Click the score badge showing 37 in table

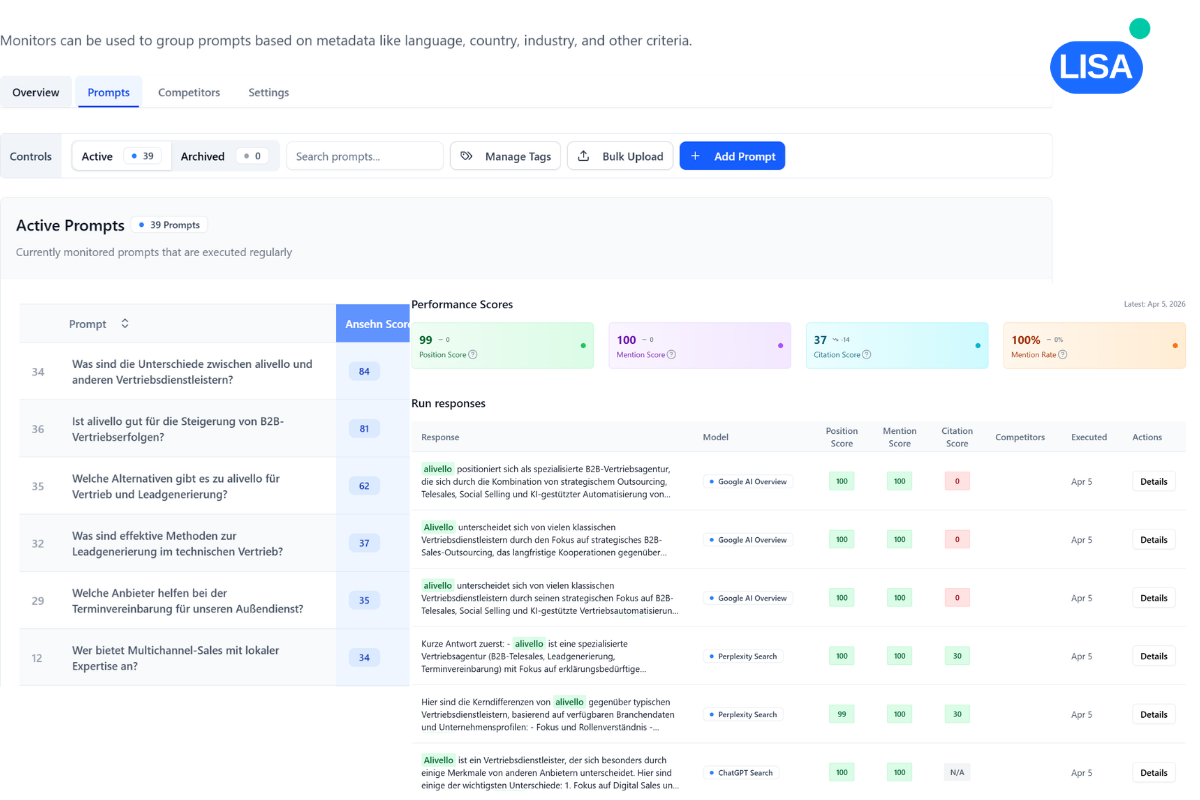tap(364, 543)
